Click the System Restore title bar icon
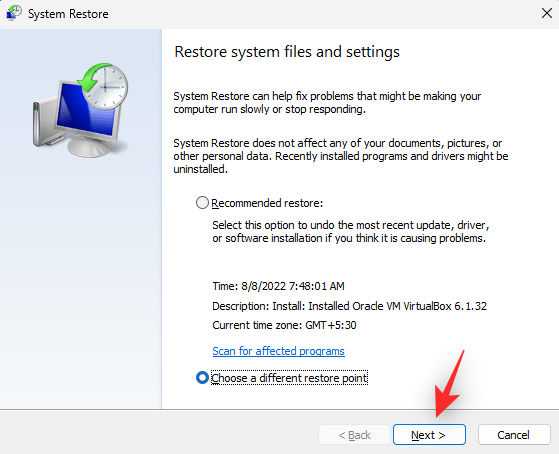 [x=14, y=14]
